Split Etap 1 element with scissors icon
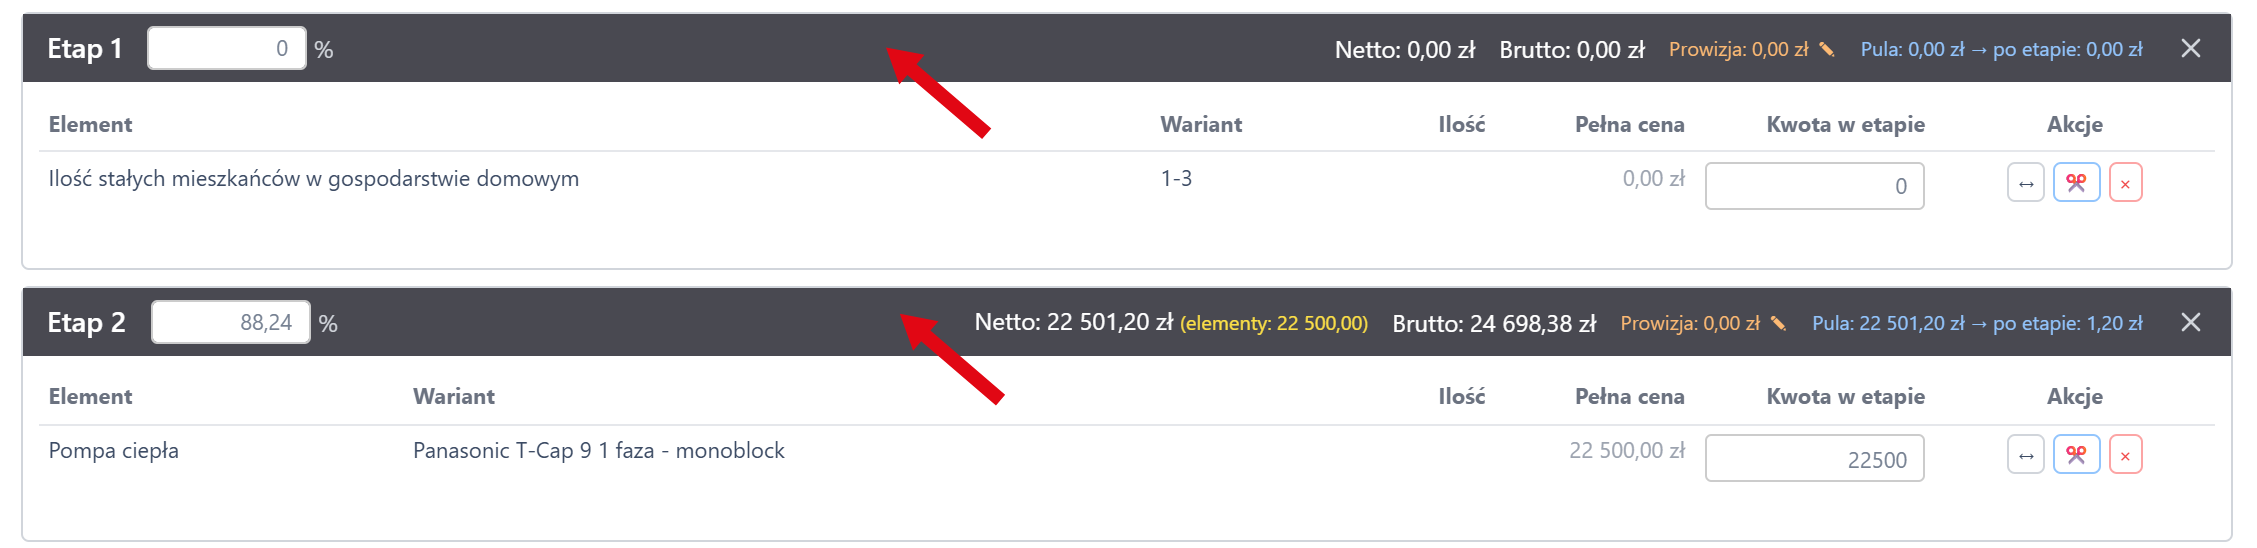This screenshot has height=548, width=2257. [x=2076, y=183]
